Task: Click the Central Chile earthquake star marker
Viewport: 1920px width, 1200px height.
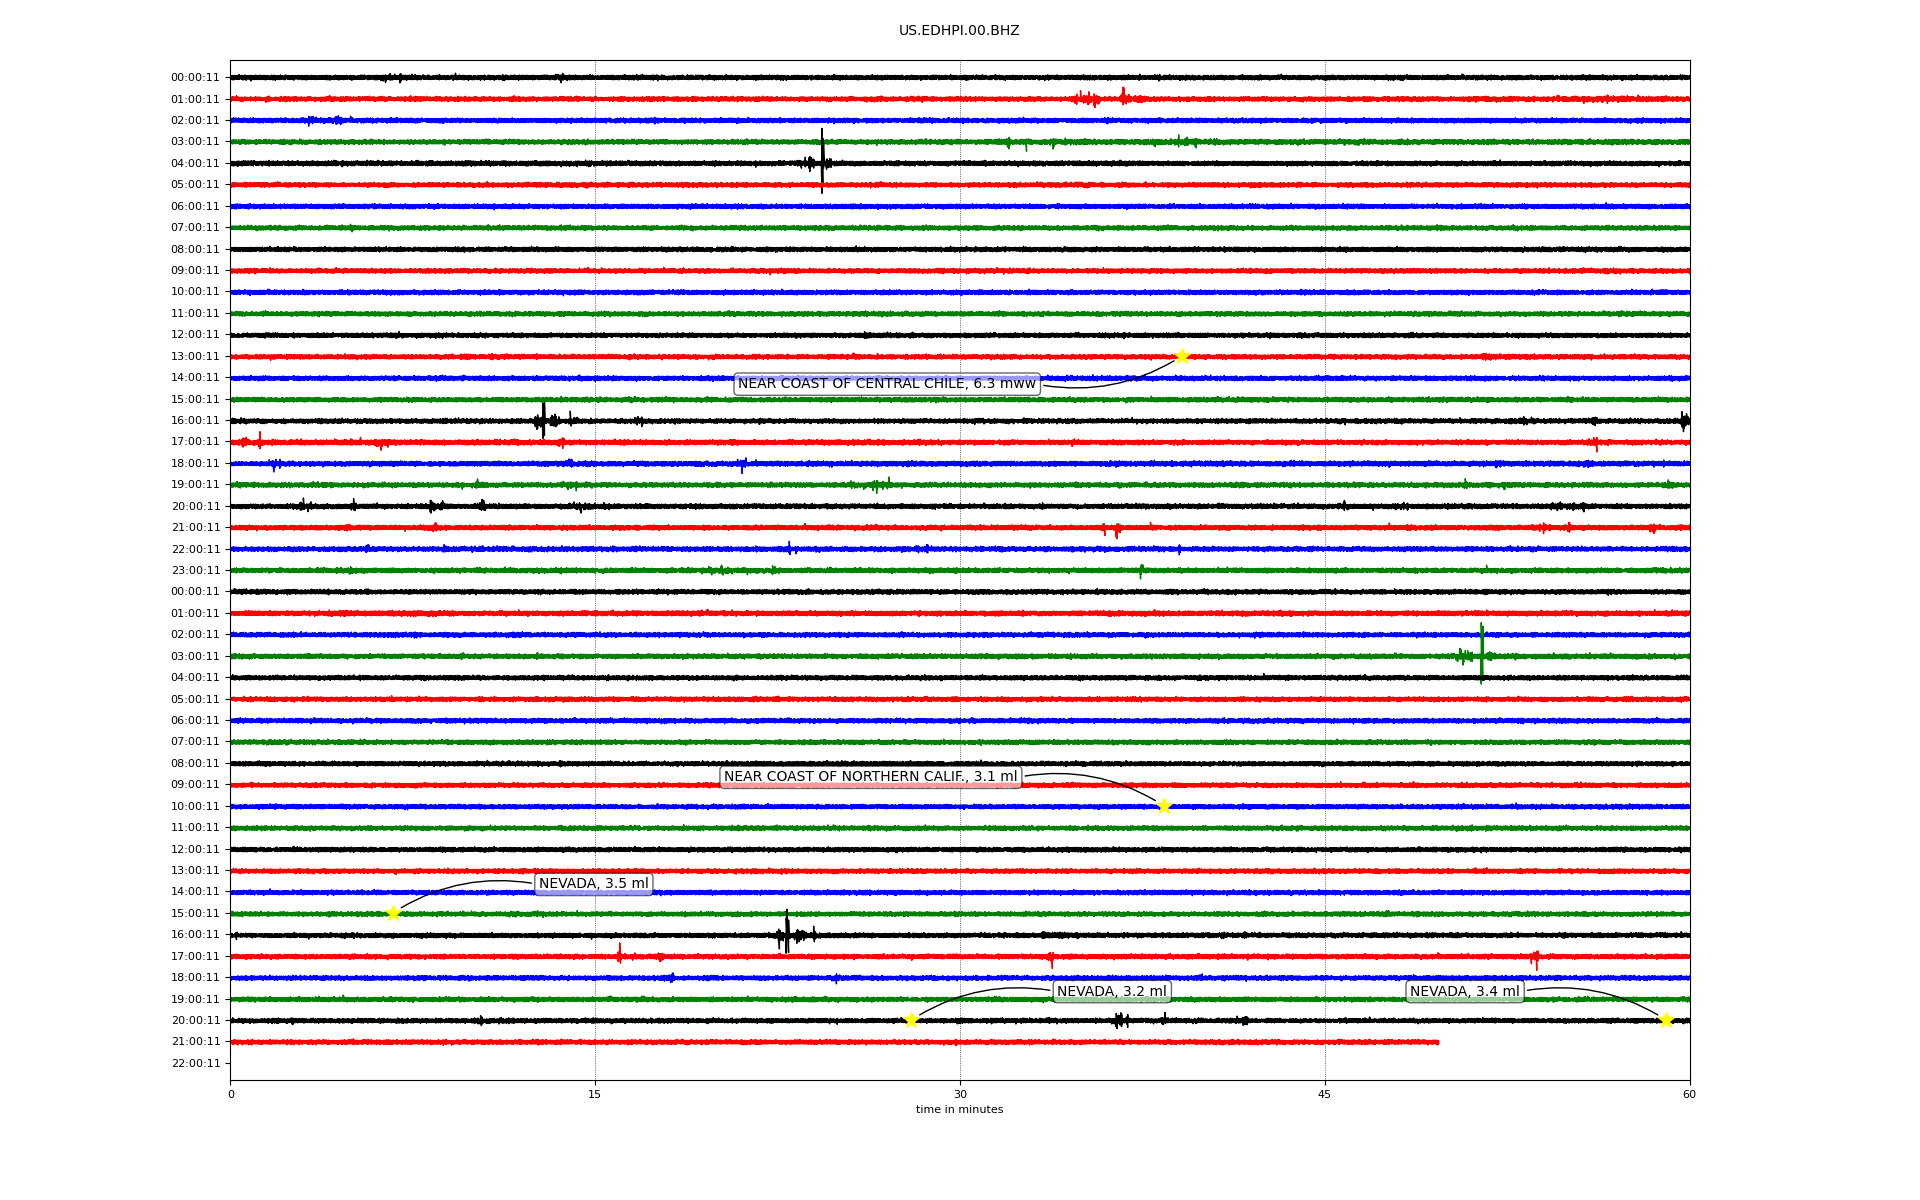Action: [x=1182, y=357]
